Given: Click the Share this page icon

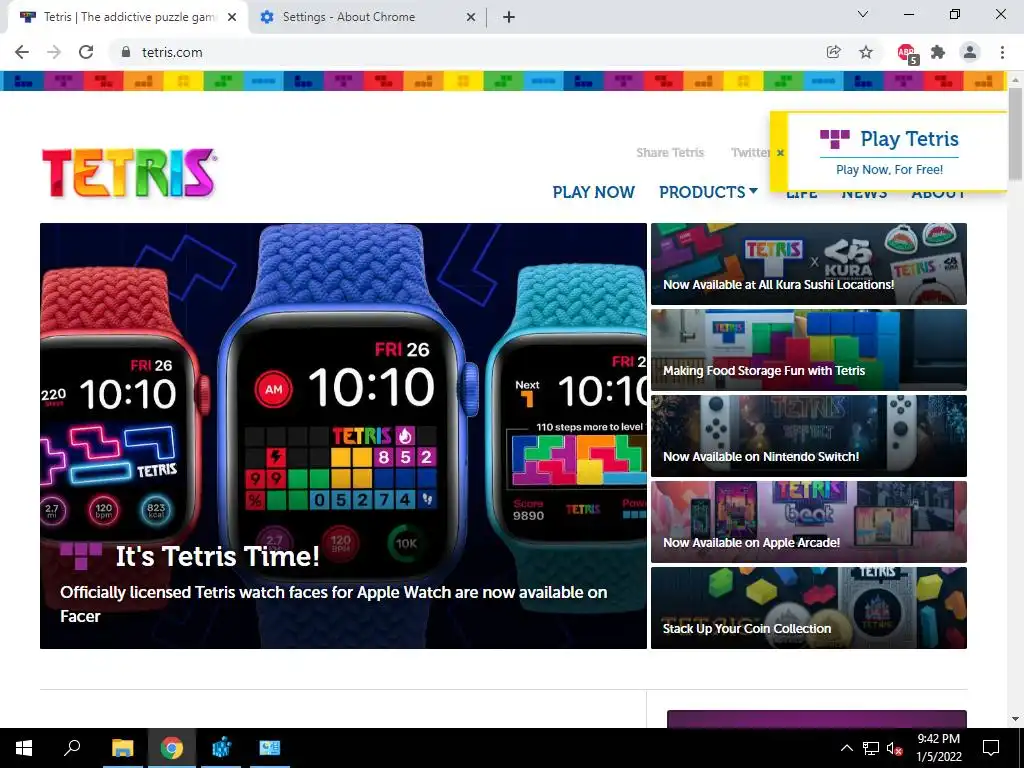Looking at the screenshot, I should point(833,52).
